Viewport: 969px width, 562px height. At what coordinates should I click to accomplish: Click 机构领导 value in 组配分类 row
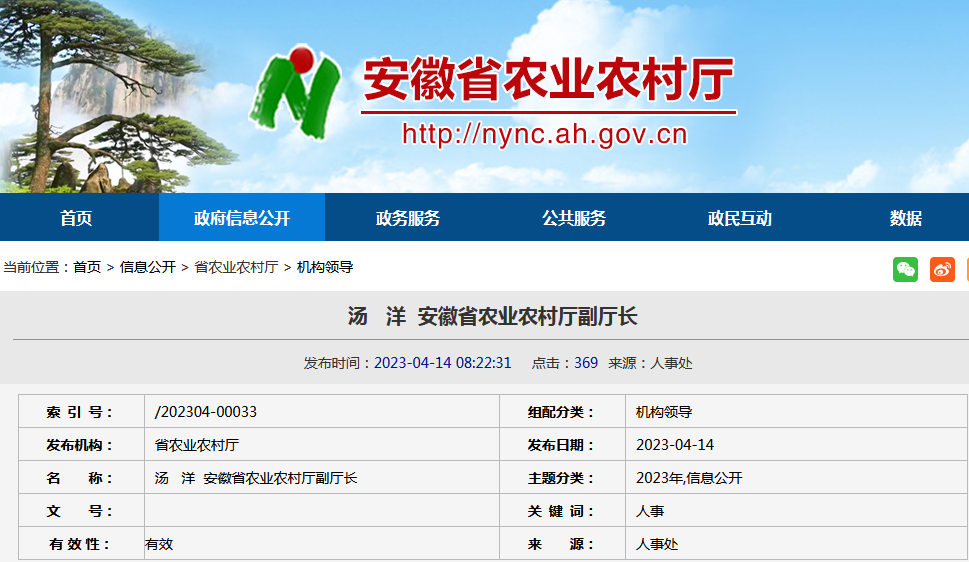coord(664,412)
